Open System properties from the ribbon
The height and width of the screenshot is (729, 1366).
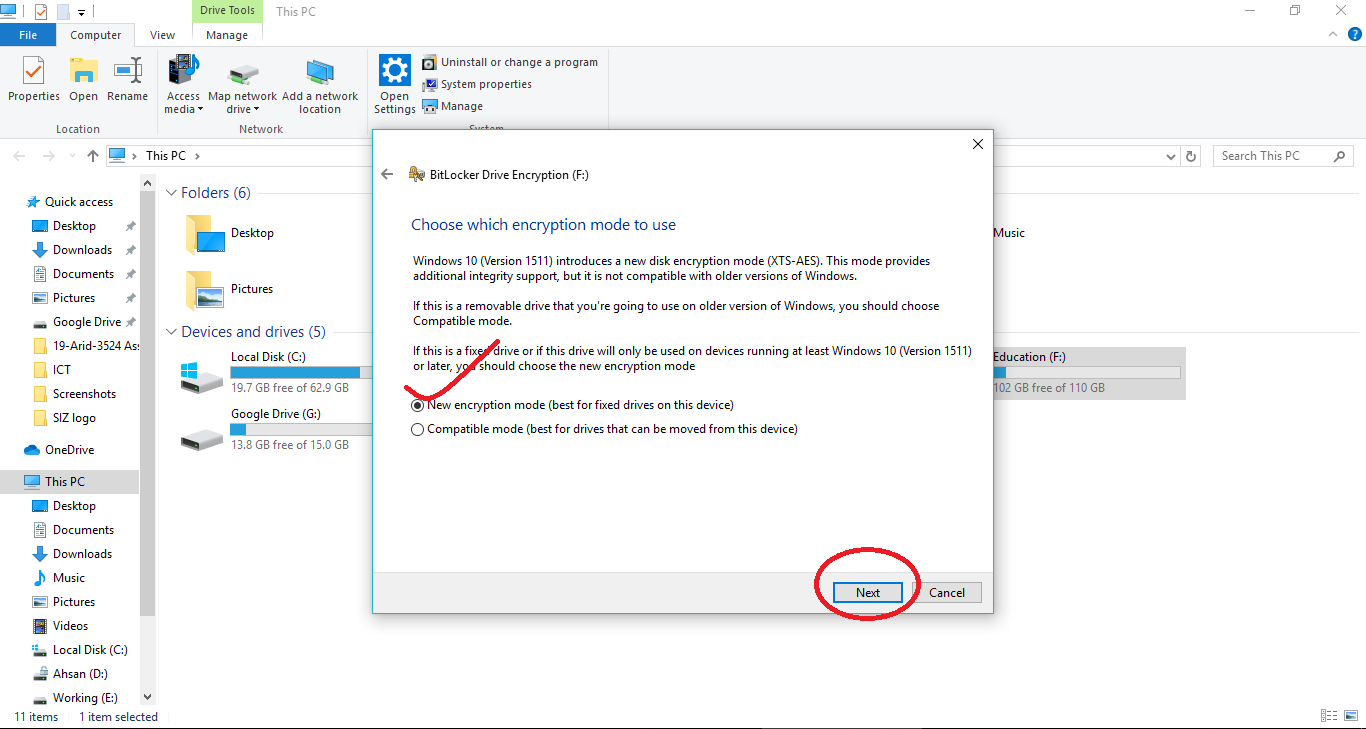pos(477,84)
